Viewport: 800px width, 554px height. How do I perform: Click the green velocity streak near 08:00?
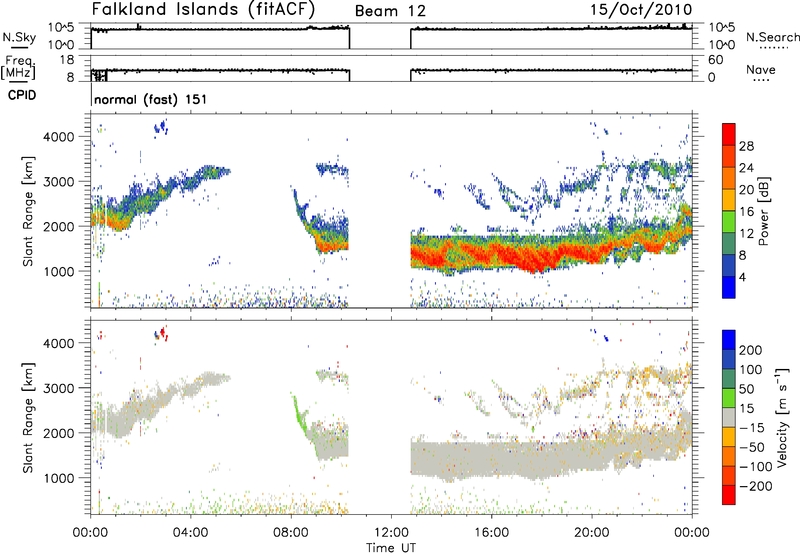pyautogui.click(x=299, y=415)
